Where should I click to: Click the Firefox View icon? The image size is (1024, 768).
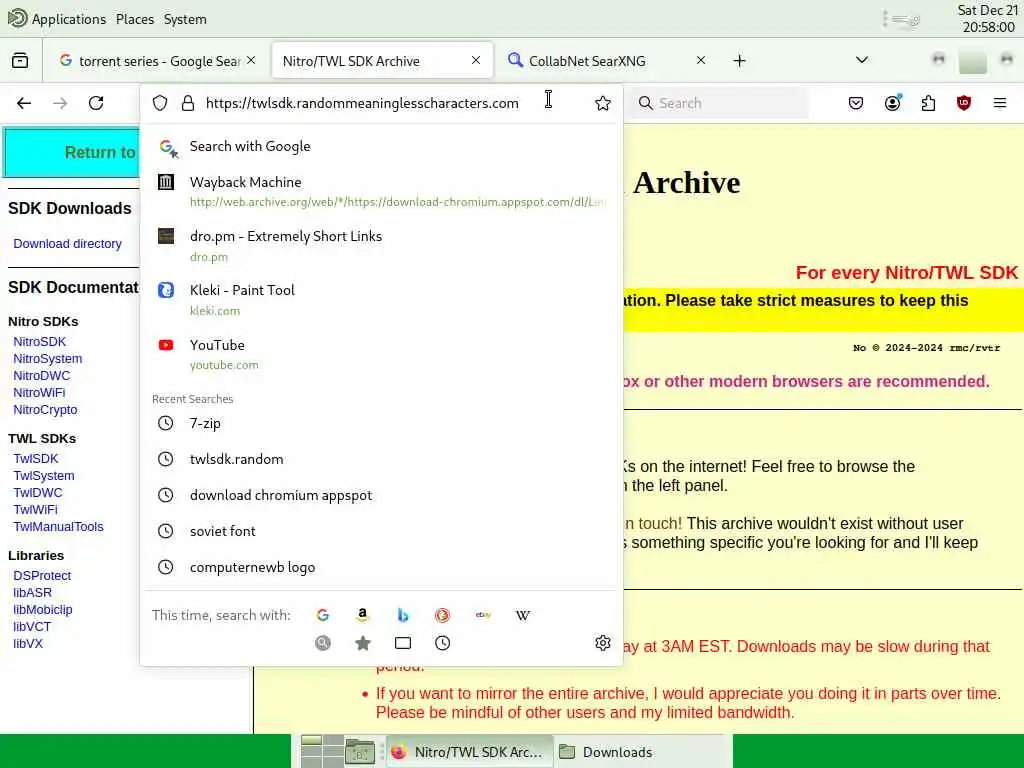pos(20,61)
